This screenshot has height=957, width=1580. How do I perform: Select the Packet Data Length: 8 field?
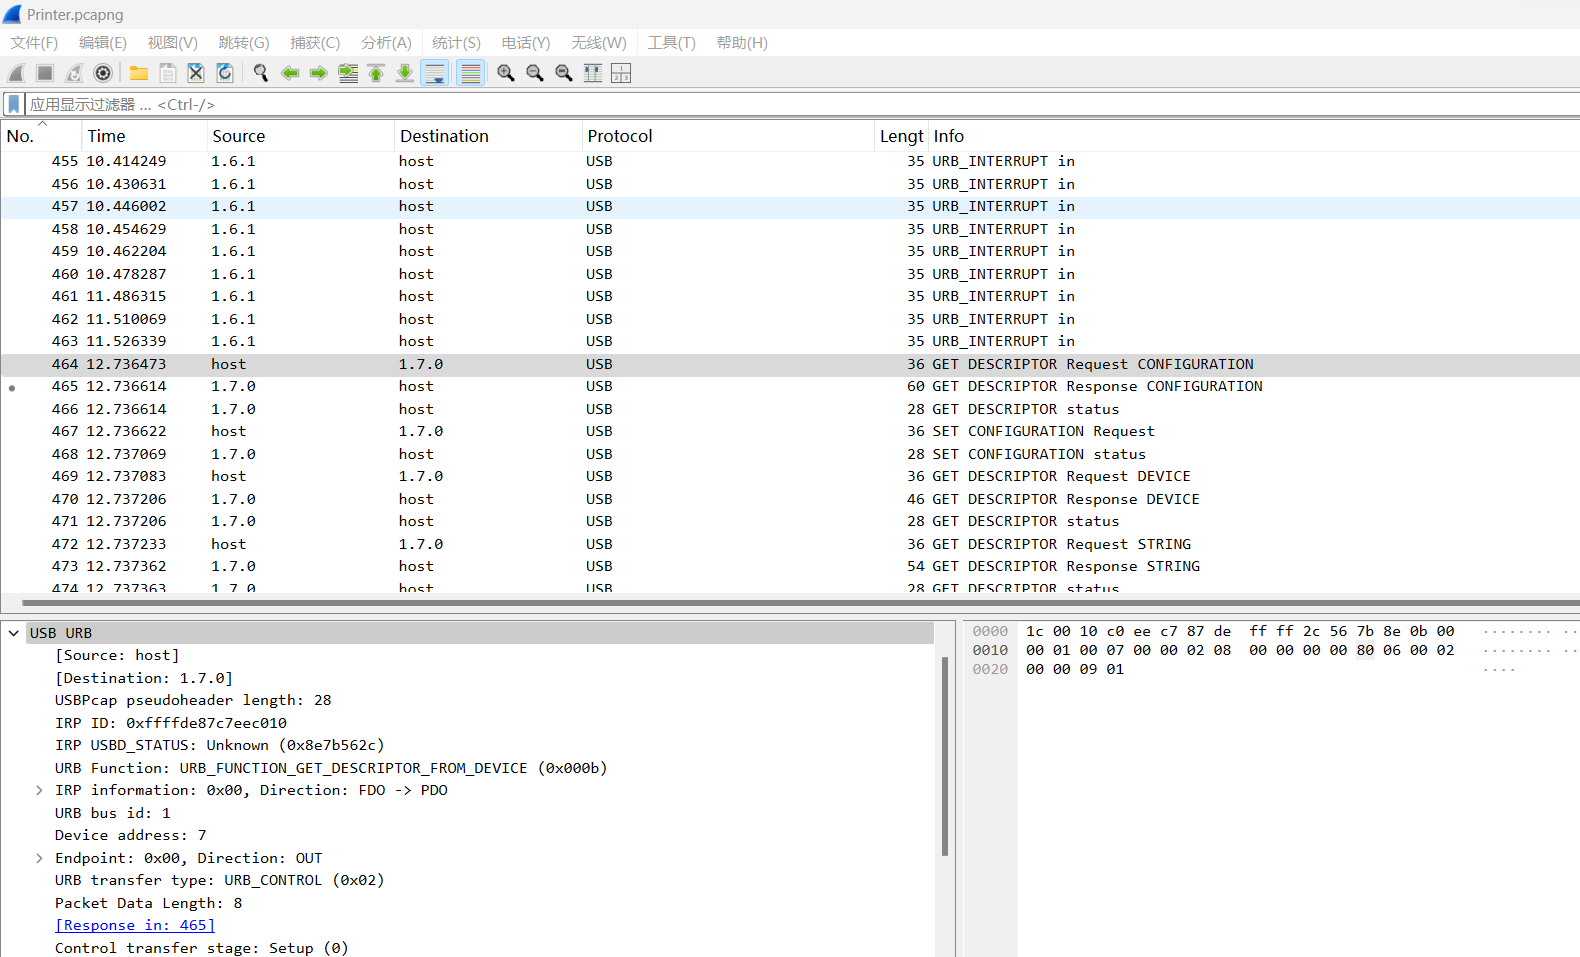tap(149, 903)
